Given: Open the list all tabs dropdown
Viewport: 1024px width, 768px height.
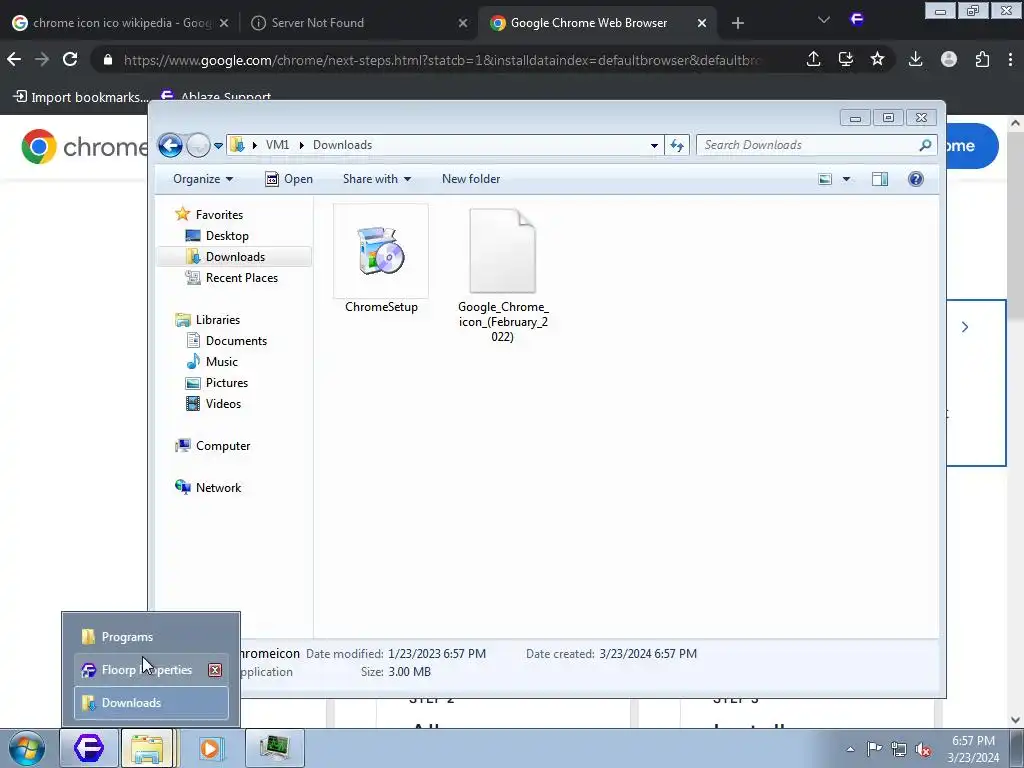Looking at the screenshot, I should pyautogui.click(x=824, y=20).
